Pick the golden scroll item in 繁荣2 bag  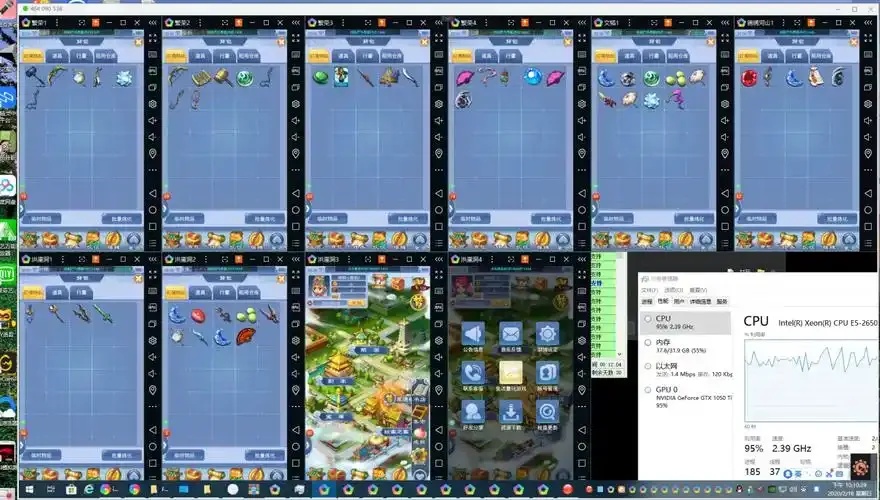[x=200, y=78]
